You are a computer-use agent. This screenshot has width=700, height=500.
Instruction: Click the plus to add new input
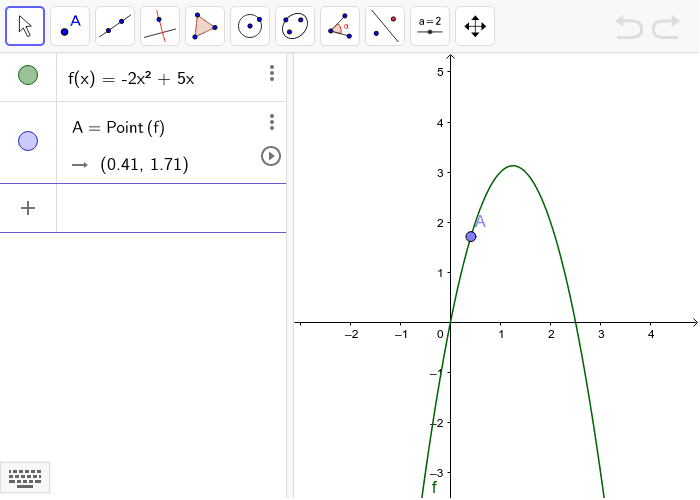28,208
